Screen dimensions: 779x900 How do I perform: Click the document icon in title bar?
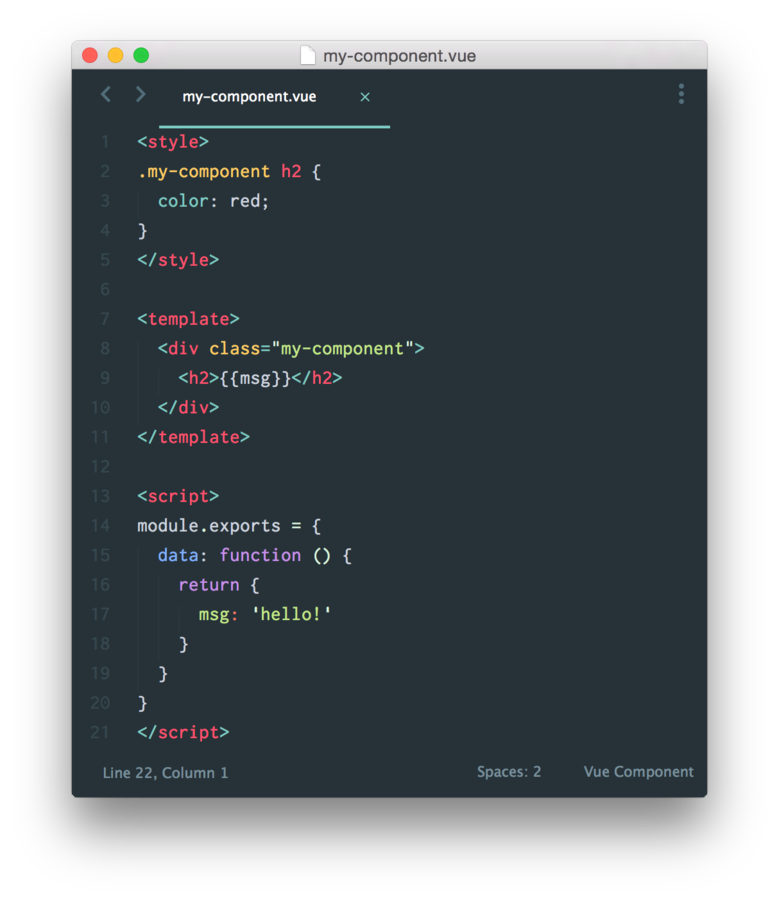coord(308,56)
